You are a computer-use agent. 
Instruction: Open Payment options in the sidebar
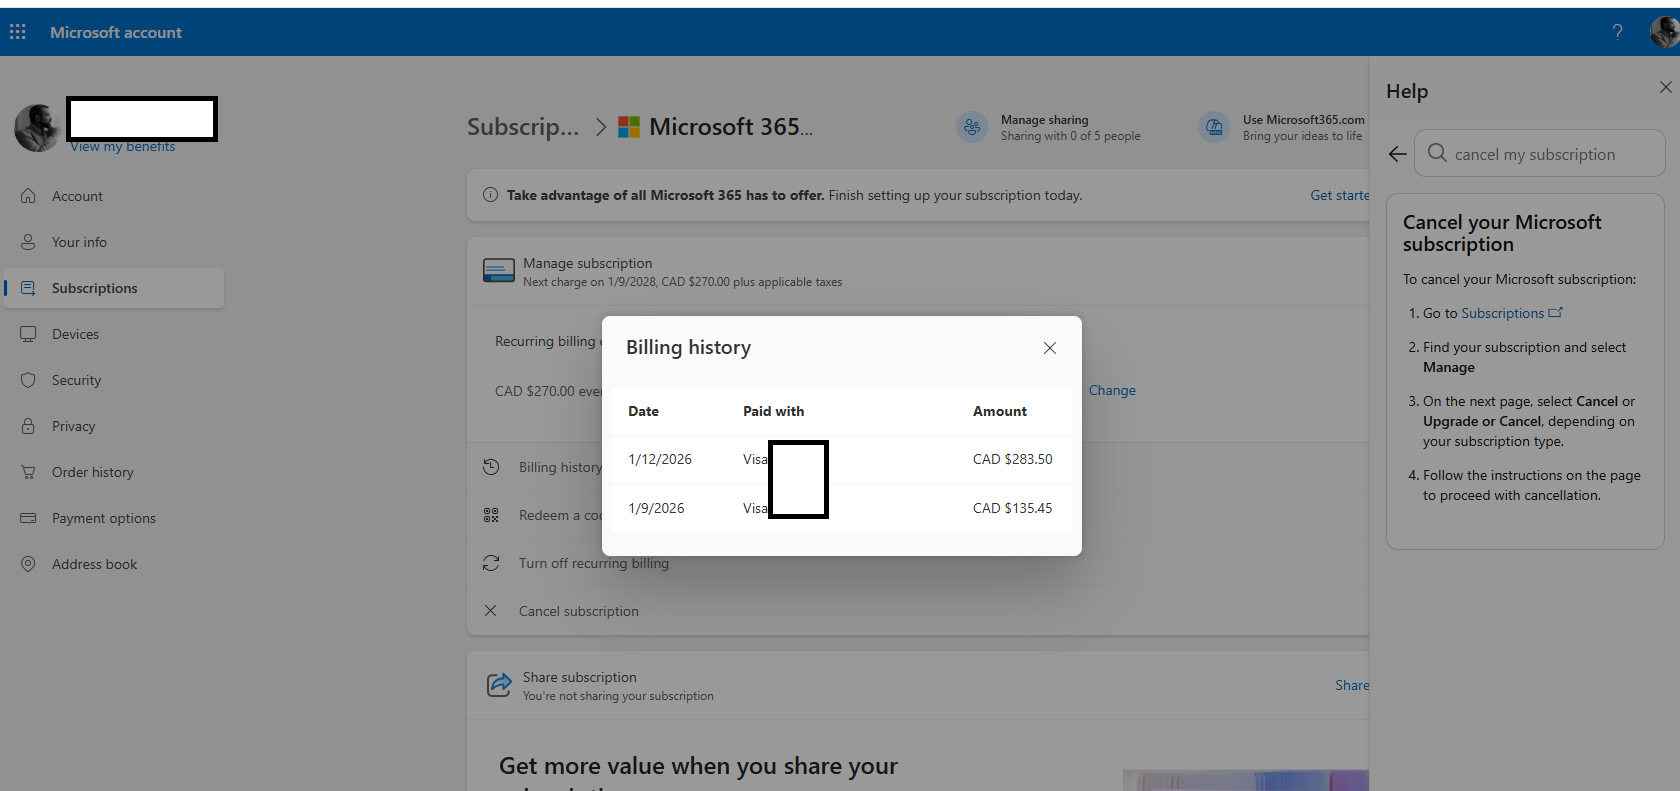coord(114,518)
